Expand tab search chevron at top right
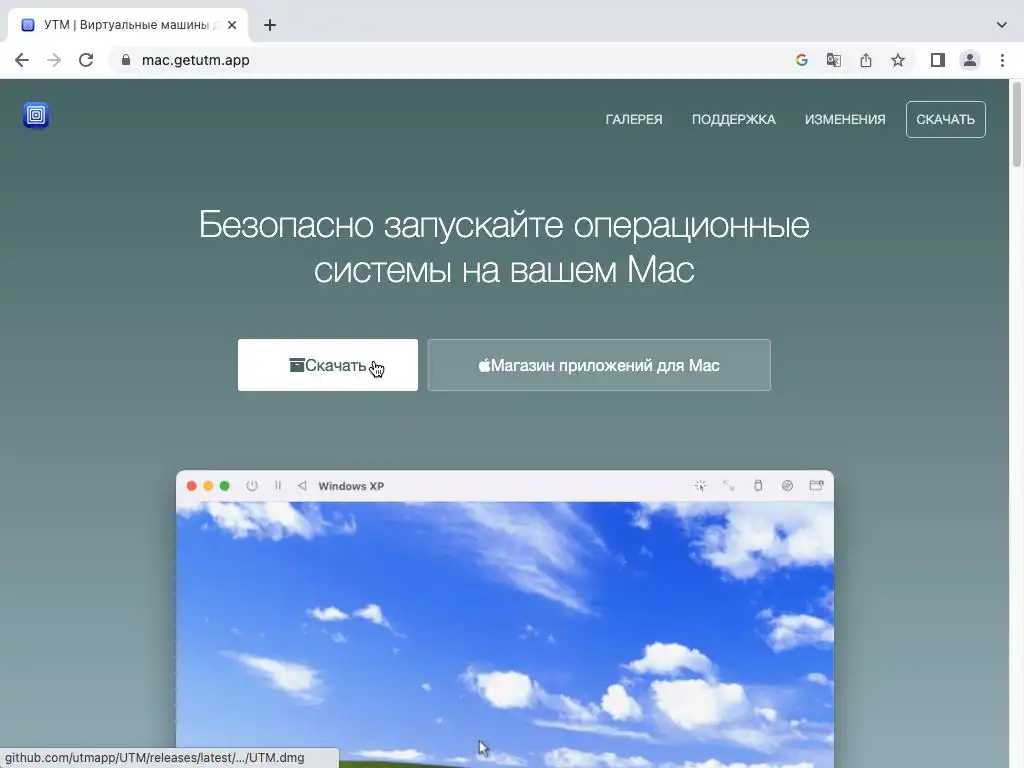This screenshot has height=768, width=1024. pyautogui.click(x=1002, y=25)
